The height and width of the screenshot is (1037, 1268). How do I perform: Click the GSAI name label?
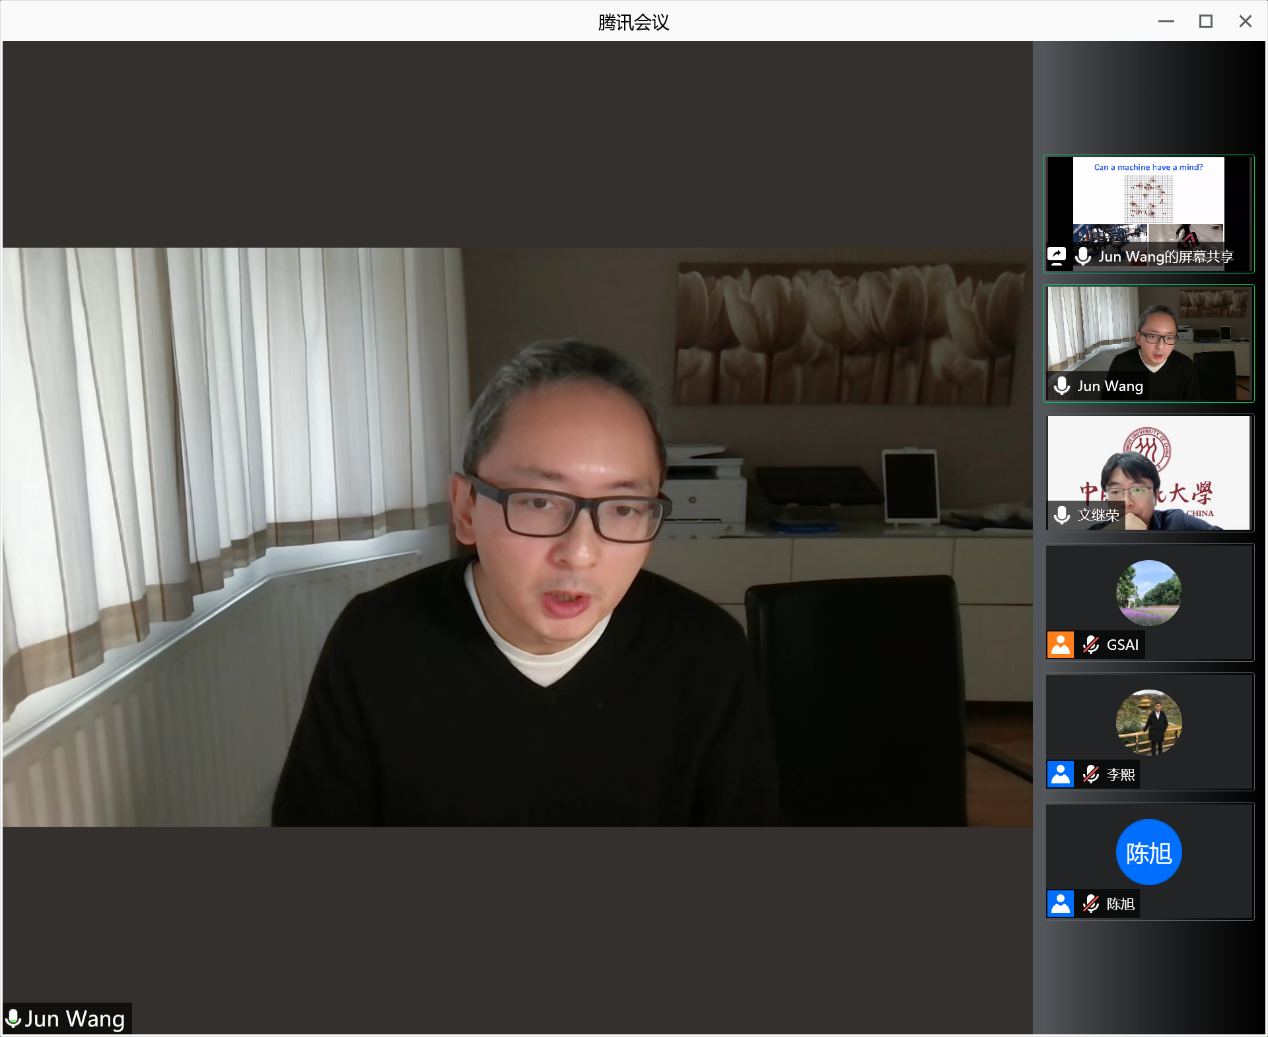1122,645
